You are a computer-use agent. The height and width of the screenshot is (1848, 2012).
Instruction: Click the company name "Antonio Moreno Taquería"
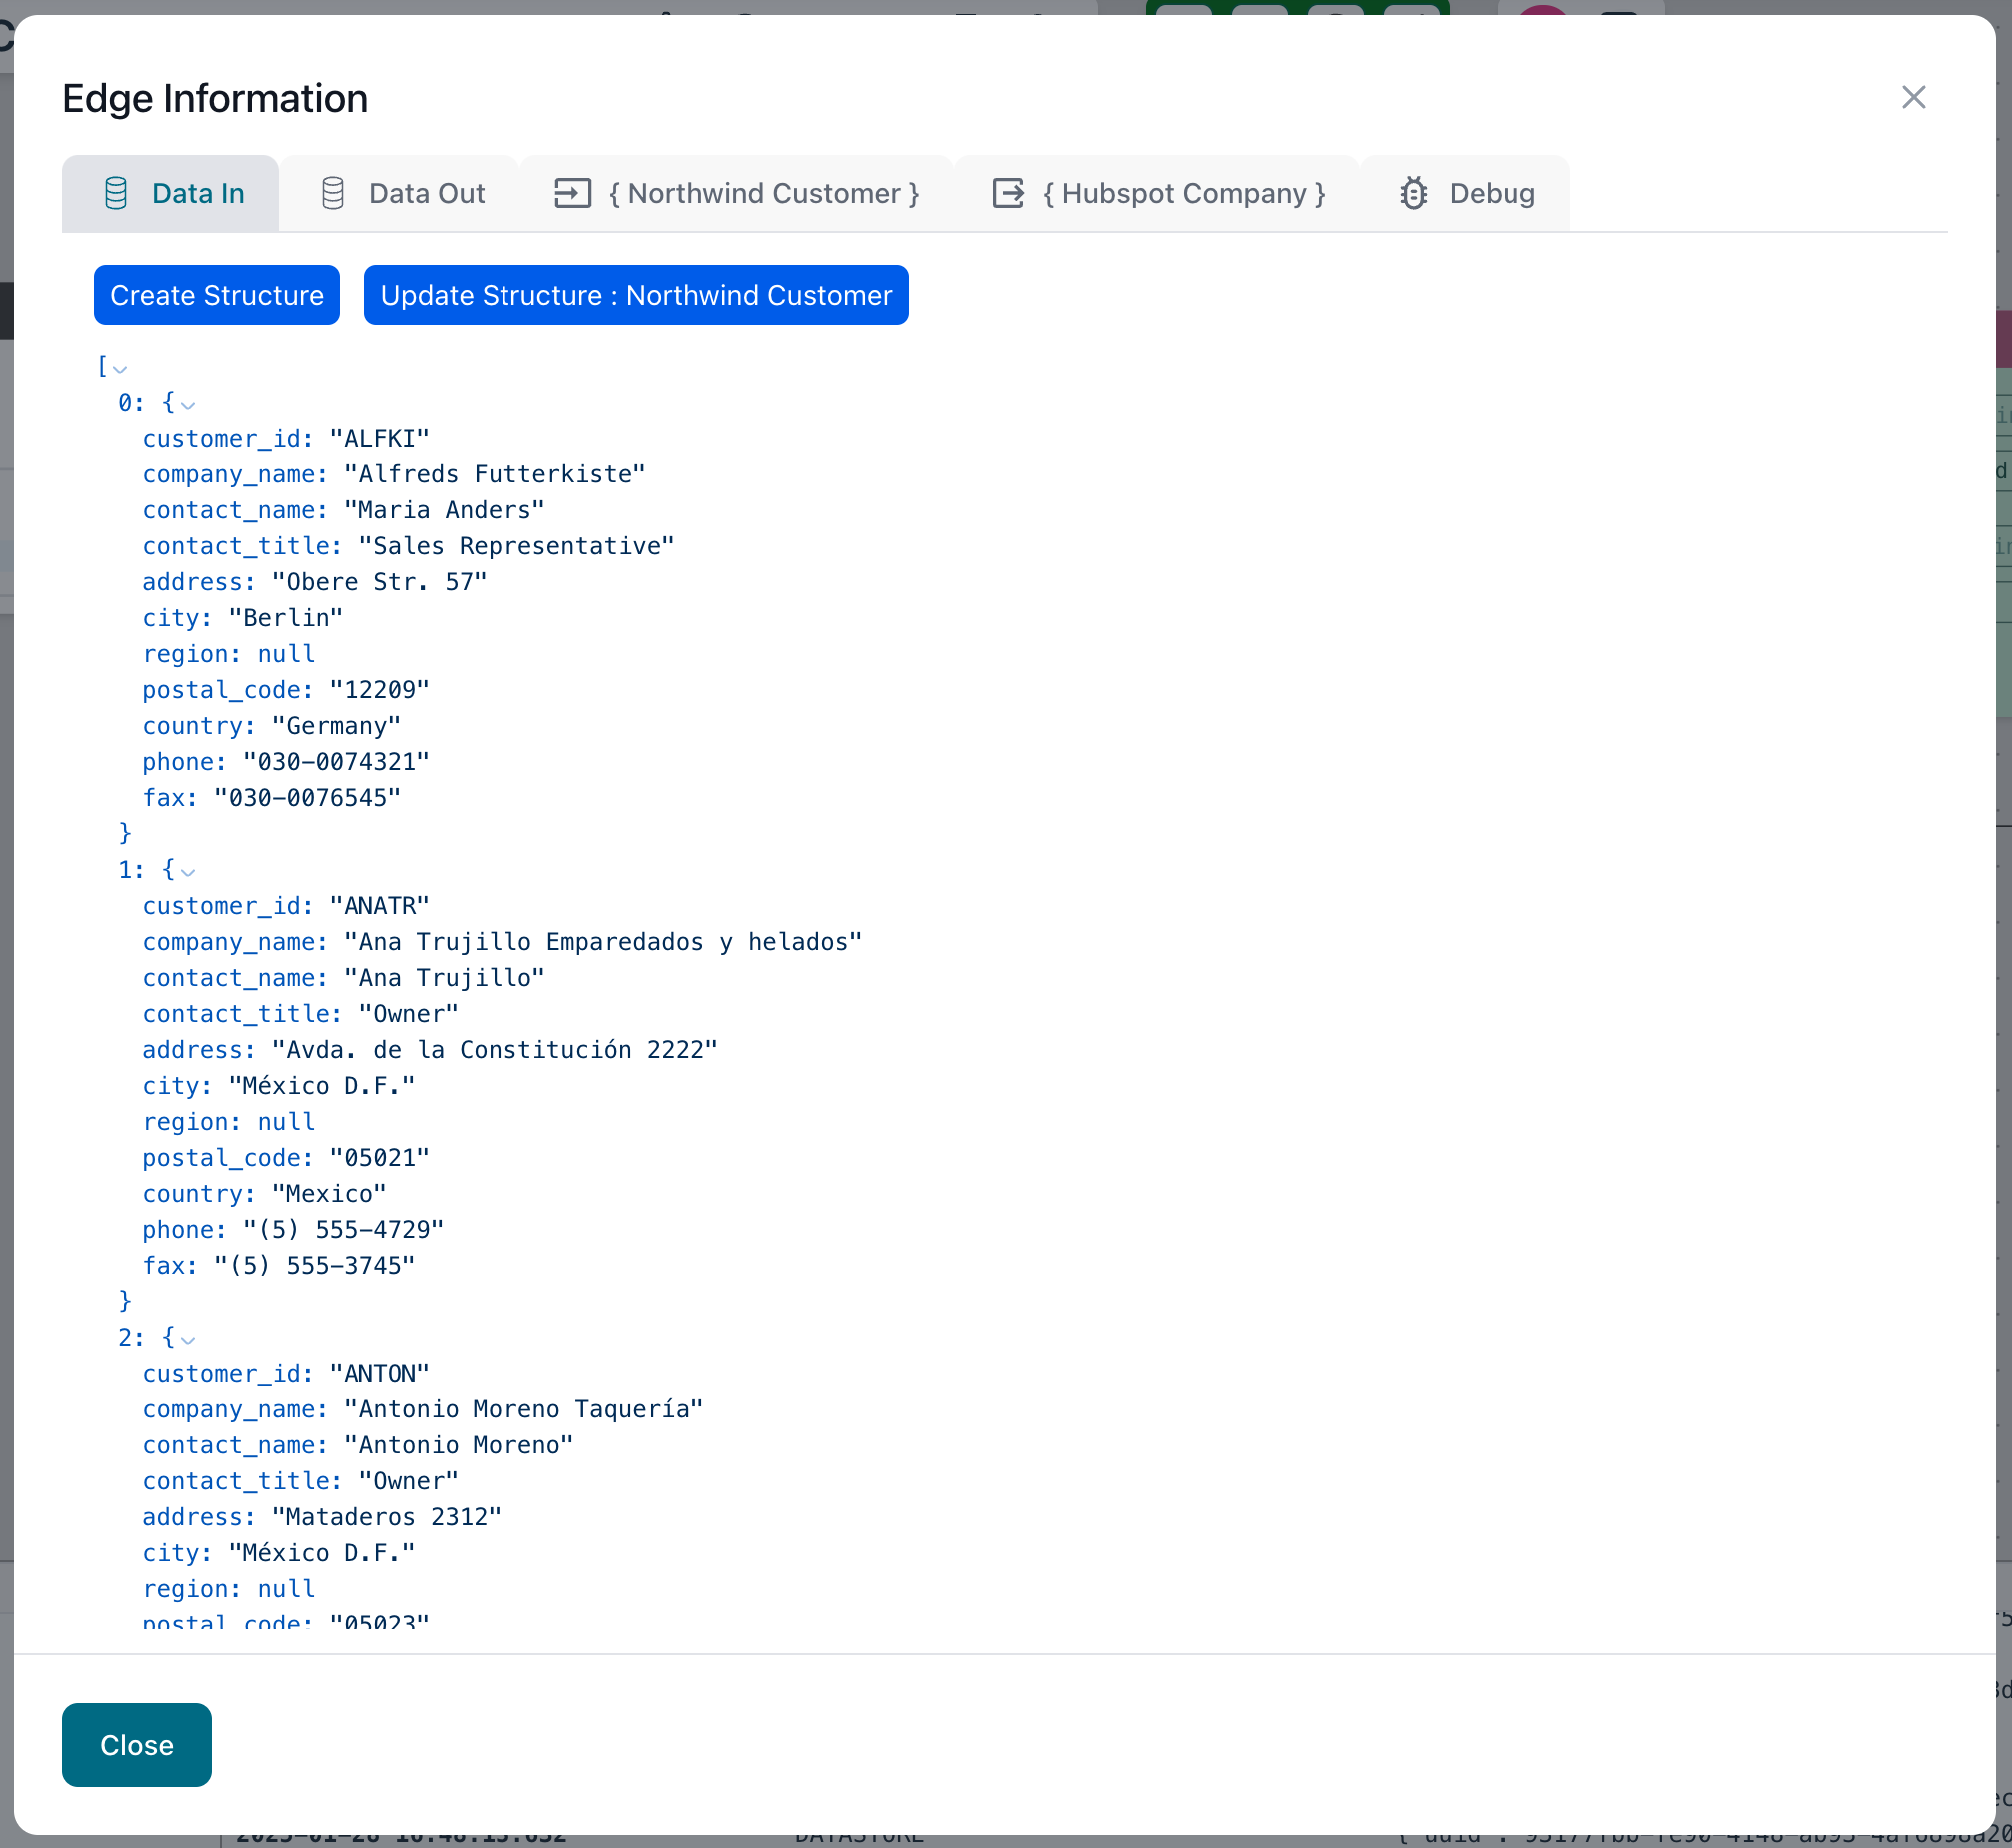pyautogui.click(x=523, y=1410)
